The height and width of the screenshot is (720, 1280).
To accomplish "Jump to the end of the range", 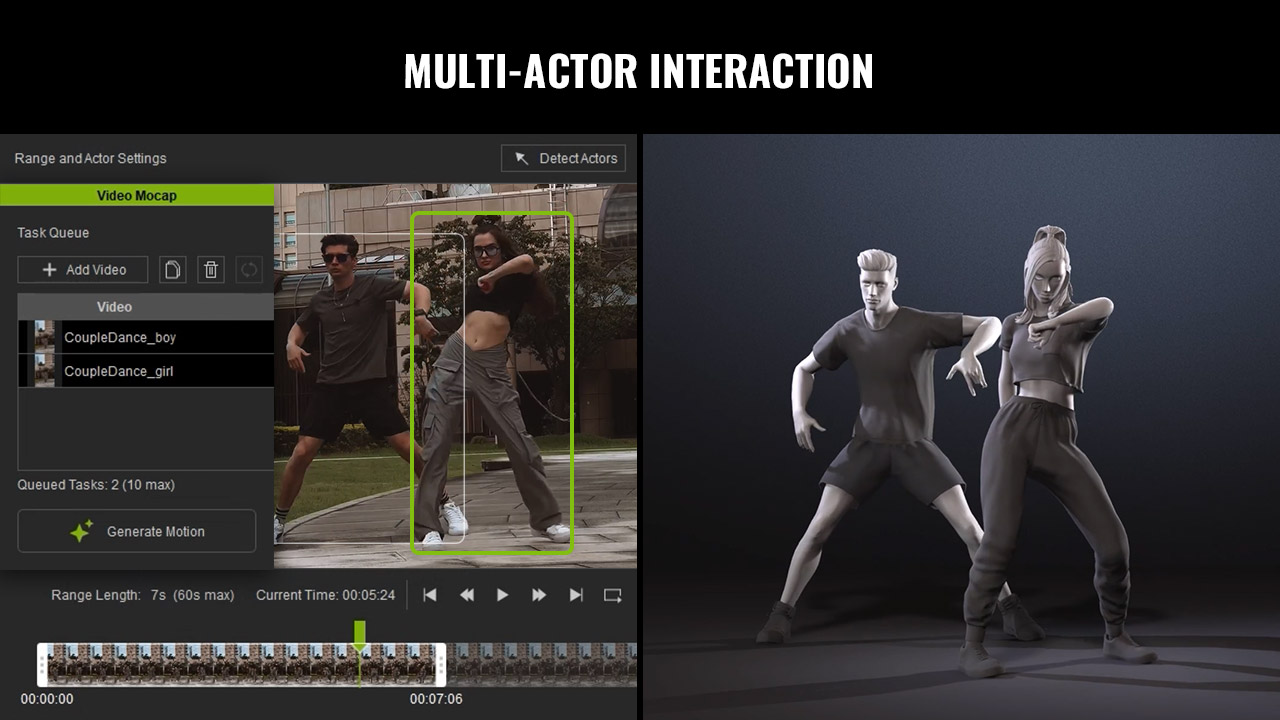I will pyautogui.click(x=576, y=595).
